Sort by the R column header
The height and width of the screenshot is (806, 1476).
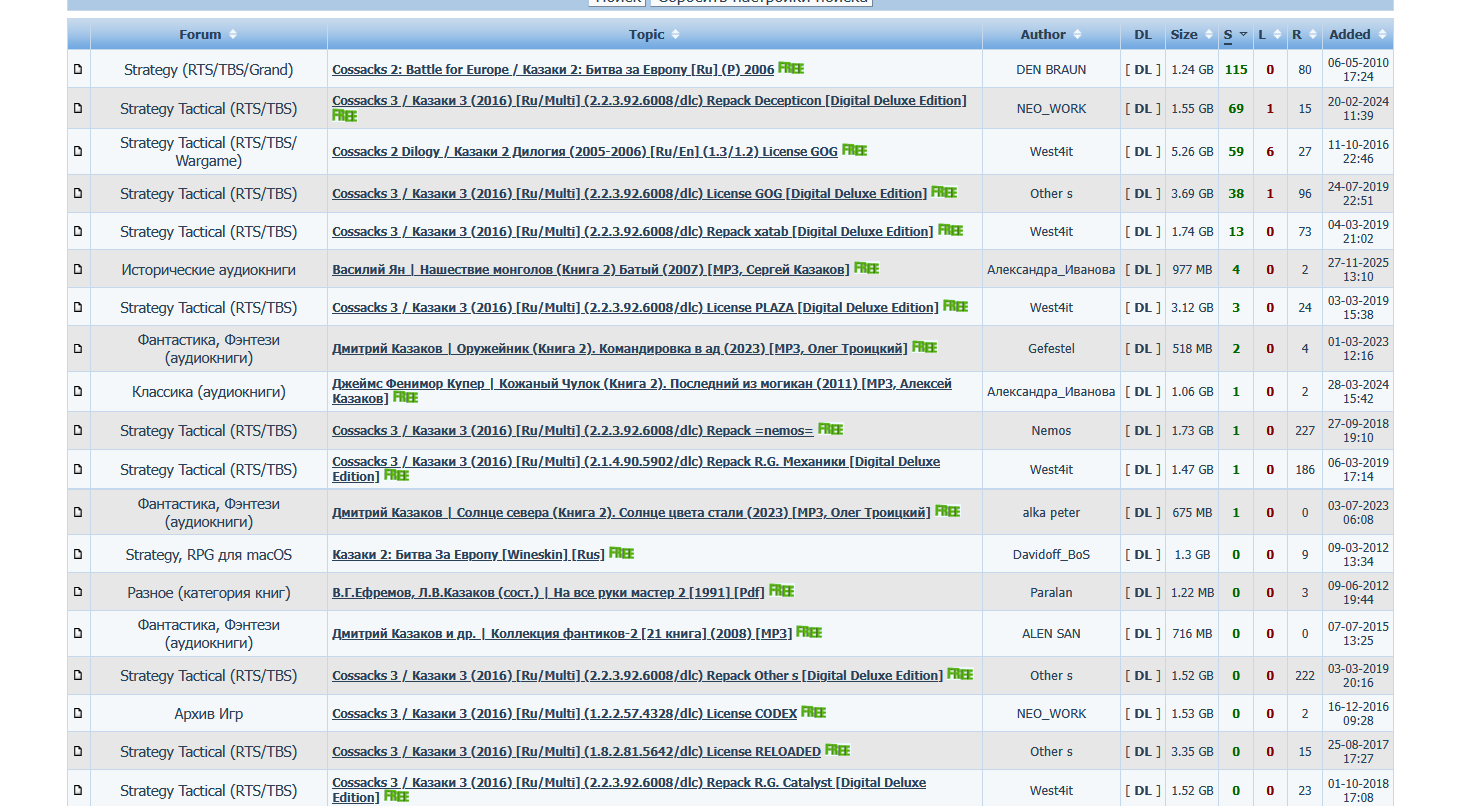point(1304,34)
